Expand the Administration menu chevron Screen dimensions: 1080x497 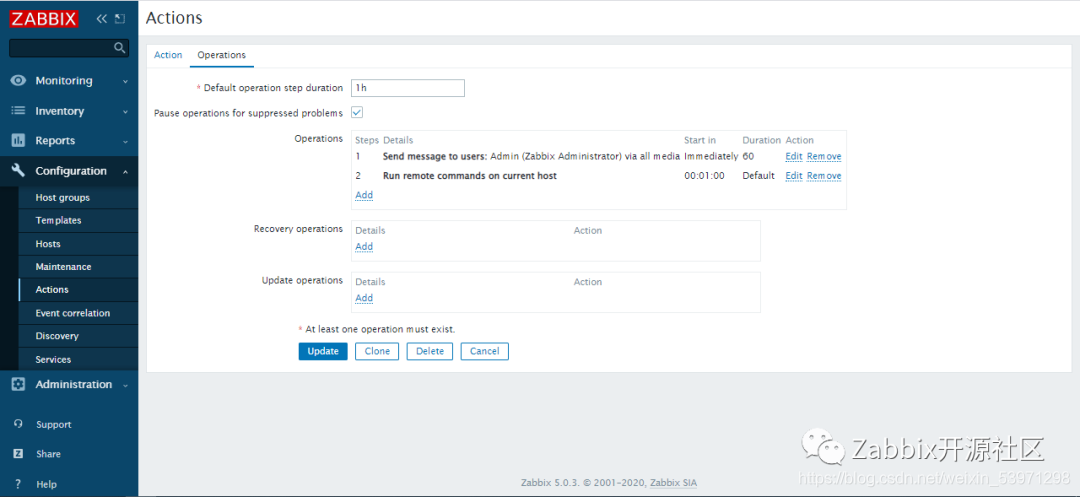coord(125,385)
